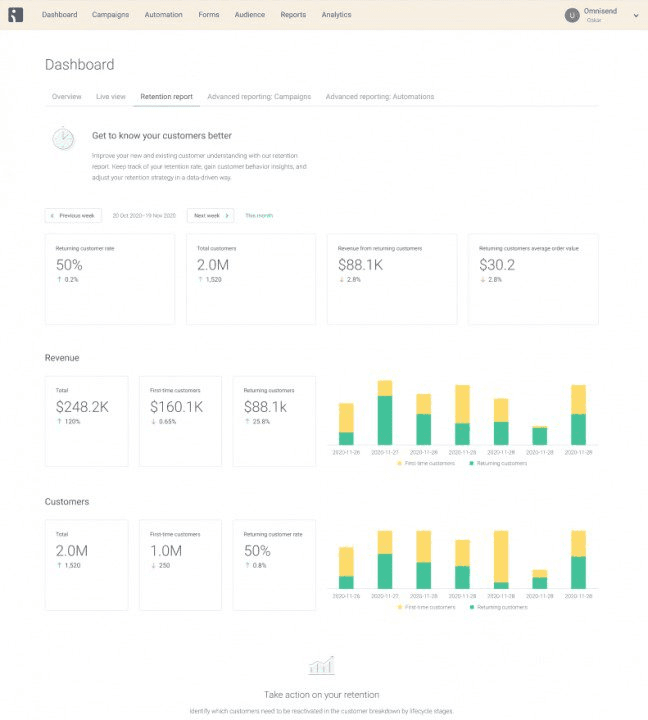
Task: Click the last bar in Customers chart
Action: (578, 560)
